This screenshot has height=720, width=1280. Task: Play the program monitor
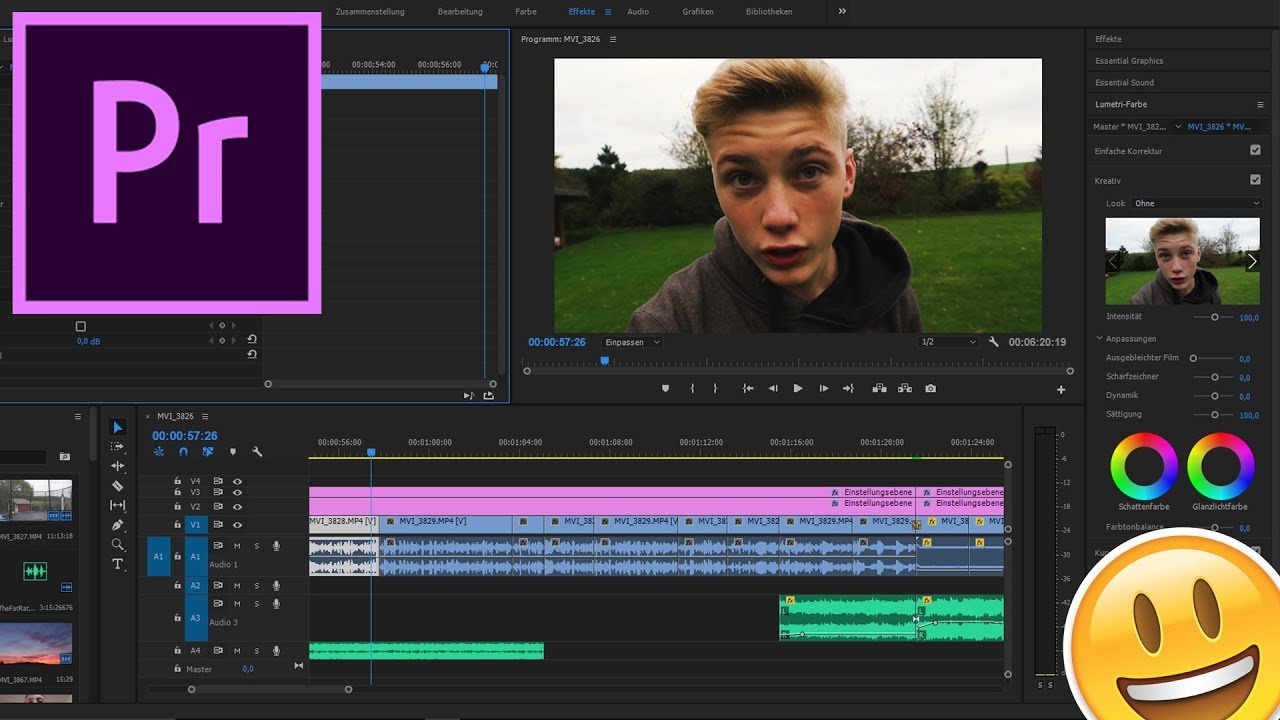798,388
